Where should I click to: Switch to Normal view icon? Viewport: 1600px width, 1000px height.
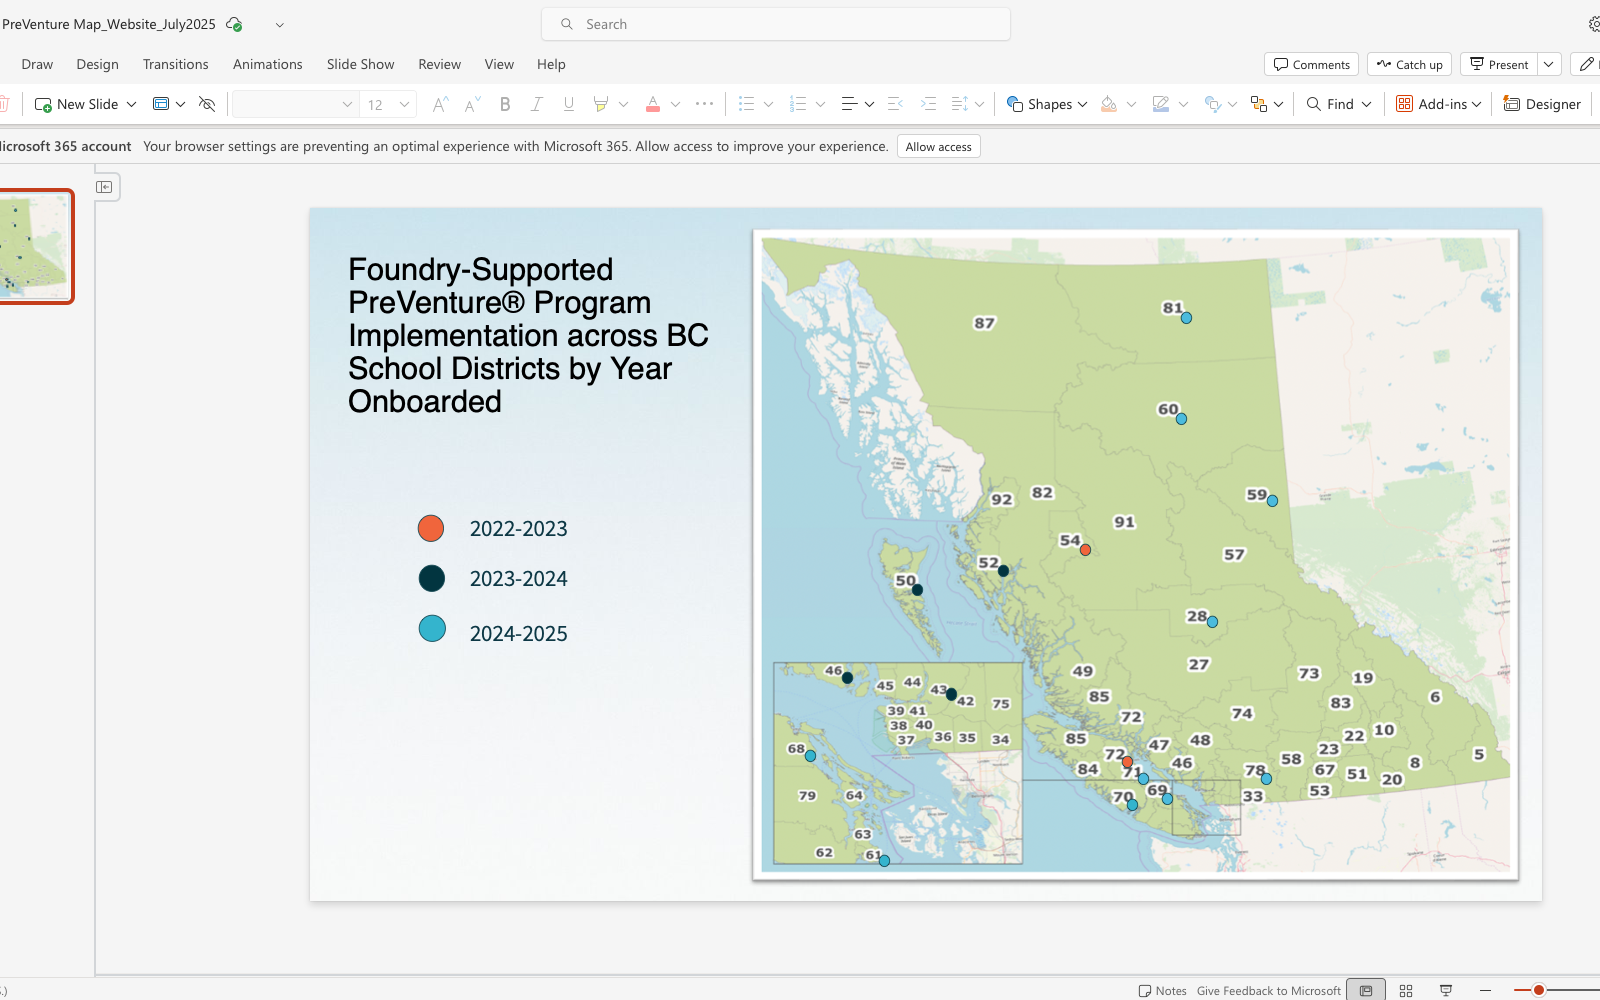coord(1366,990)
